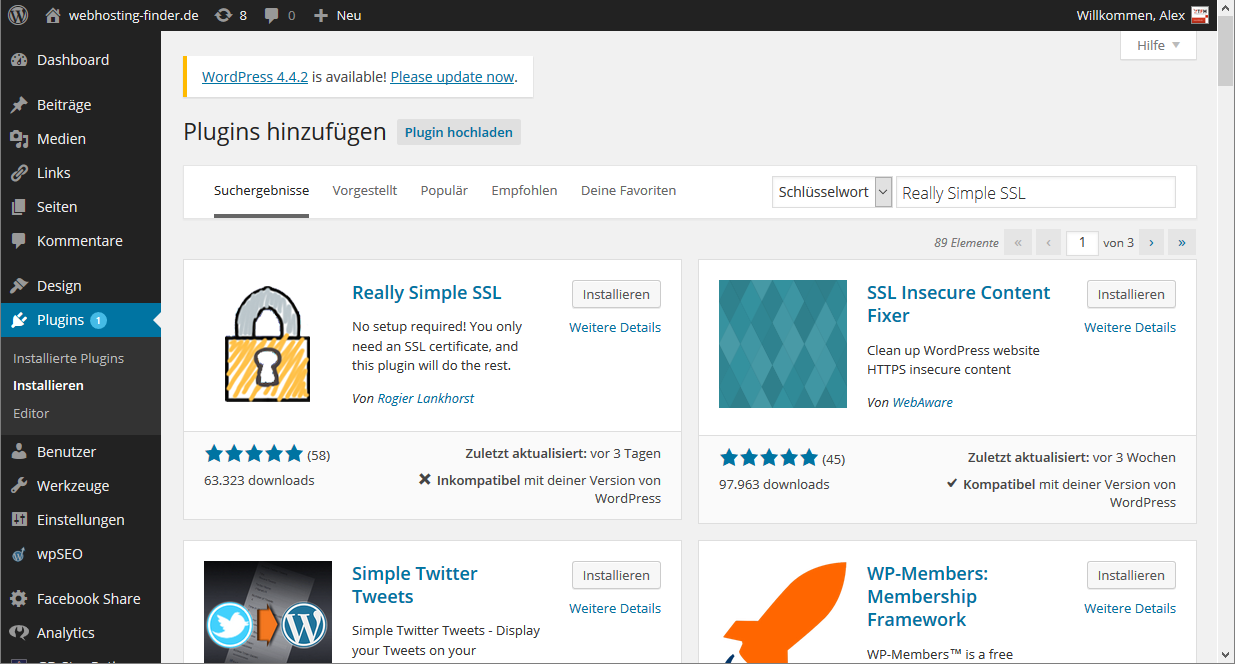Jump to the last results page
The width and height of the screenshot is (1235, 664).
[1182, 242]
